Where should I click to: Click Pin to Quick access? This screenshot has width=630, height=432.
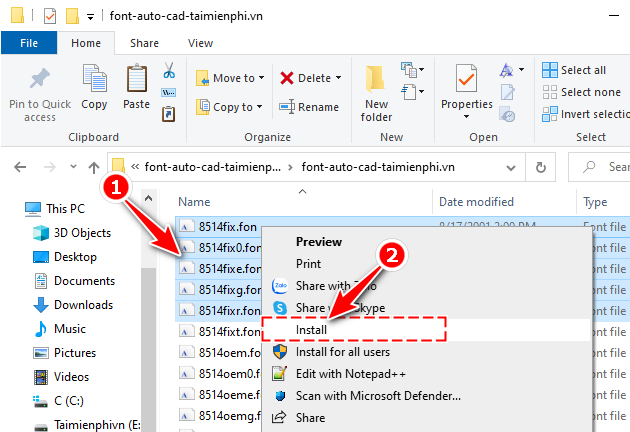coord(40,94)
